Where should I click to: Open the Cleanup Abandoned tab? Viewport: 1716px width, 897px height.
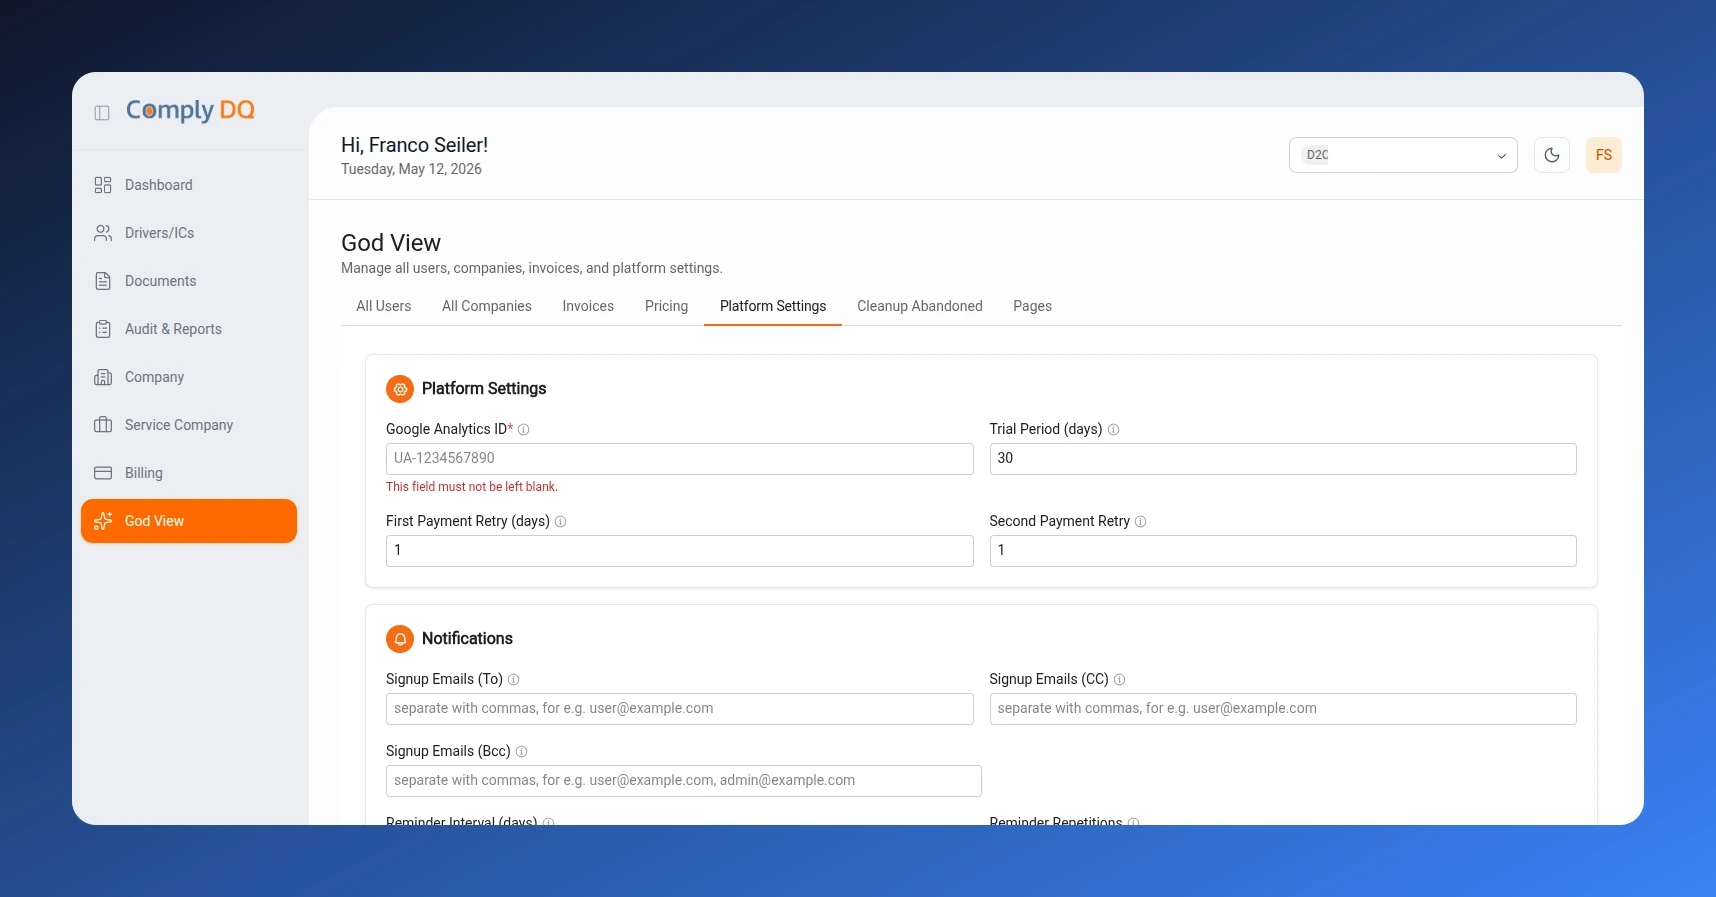920,306
